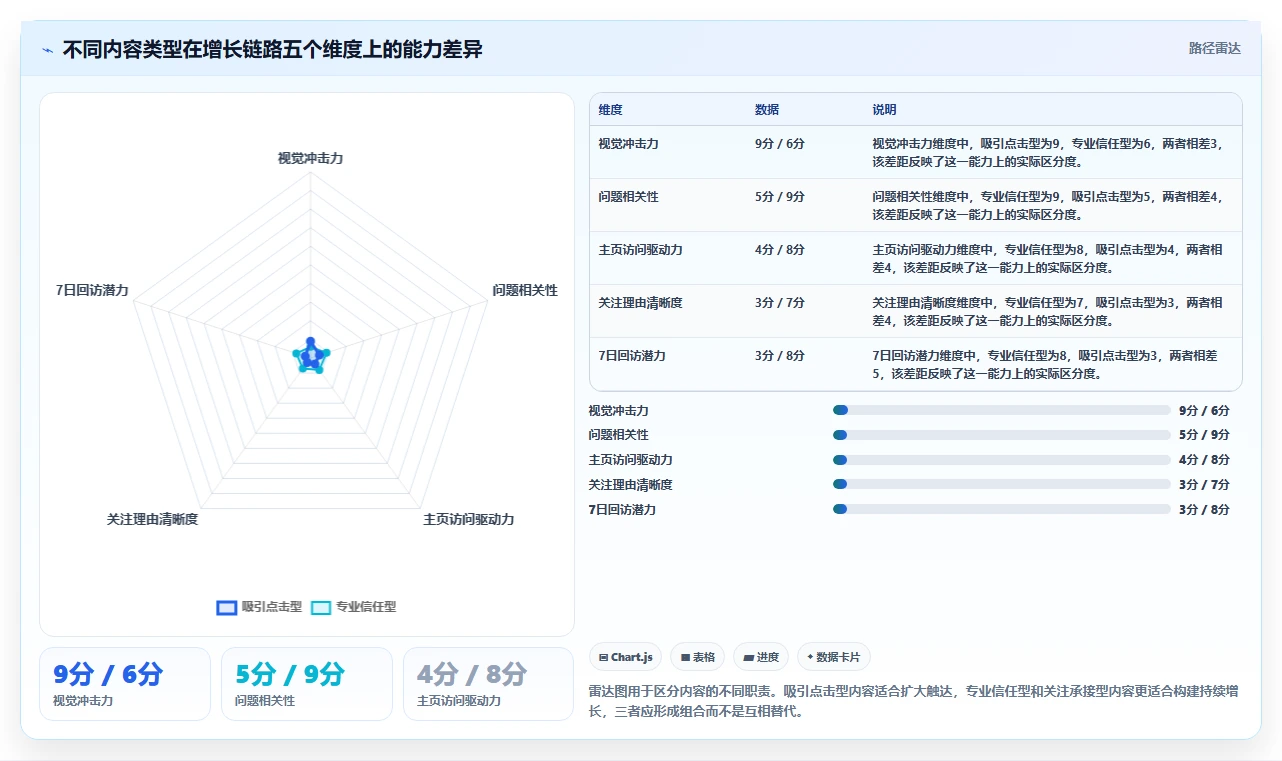Click the 视觉冲击力 progress bar
Image resolution: width=1282 pixels, height=761 pixels.
click(x=1001, y=410)
